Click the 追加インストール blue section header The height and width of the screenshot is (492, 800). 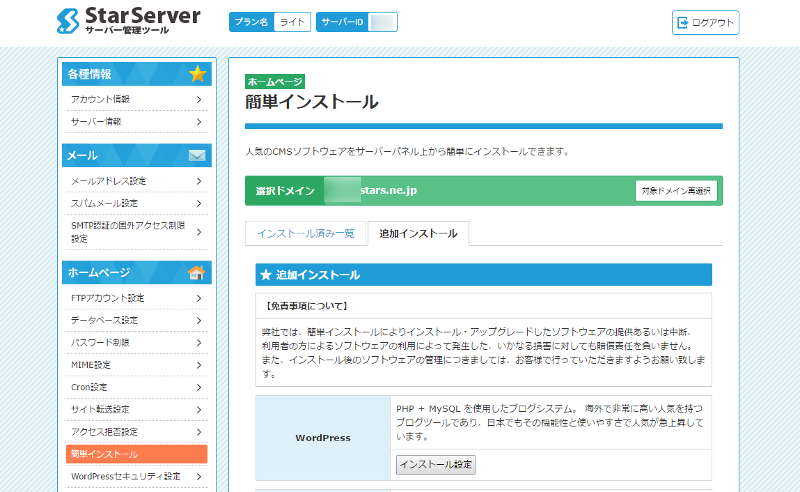(x=484, y=275)
